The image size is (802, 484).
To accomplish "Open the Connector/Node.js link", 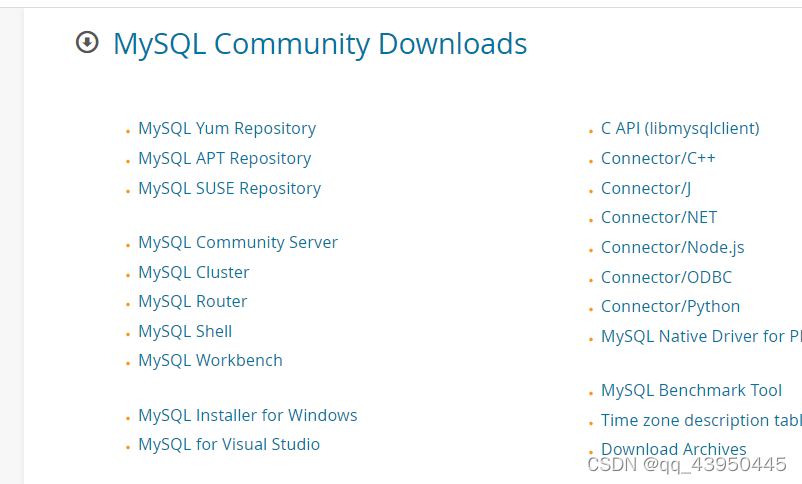I will pyautogui.click(x=673, y=248).
